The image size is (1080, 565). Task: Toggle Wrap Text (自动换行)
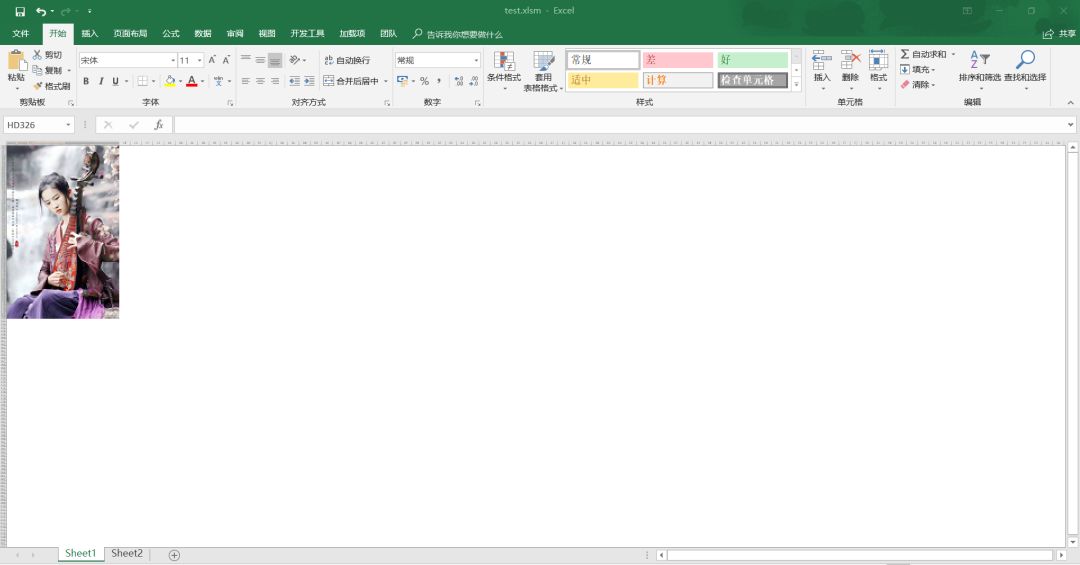click(x=346, y=60)
